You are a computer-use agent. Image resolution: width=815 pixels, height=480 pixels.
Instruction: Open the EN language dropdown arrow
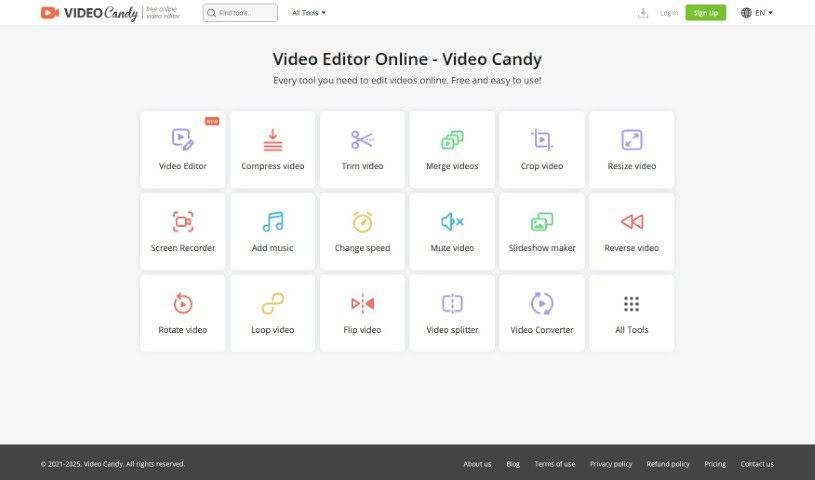click(770, 13)
